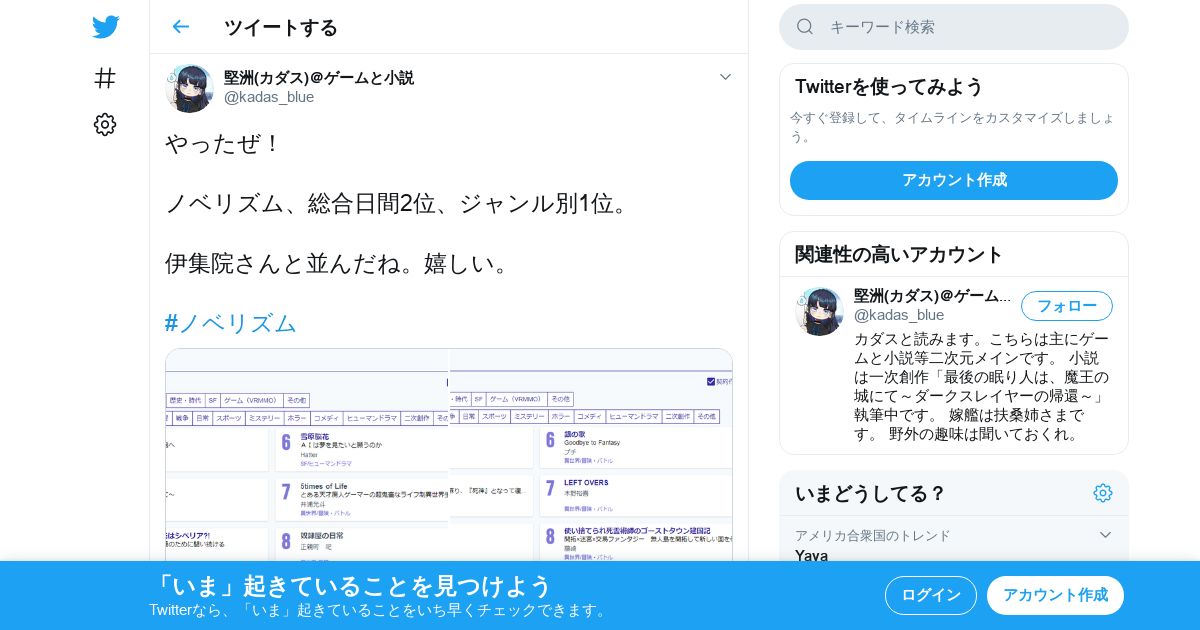Open right ranking screenshot showing LEFT OVERS
Viewport: 1200px width, 630px height.
591,455
